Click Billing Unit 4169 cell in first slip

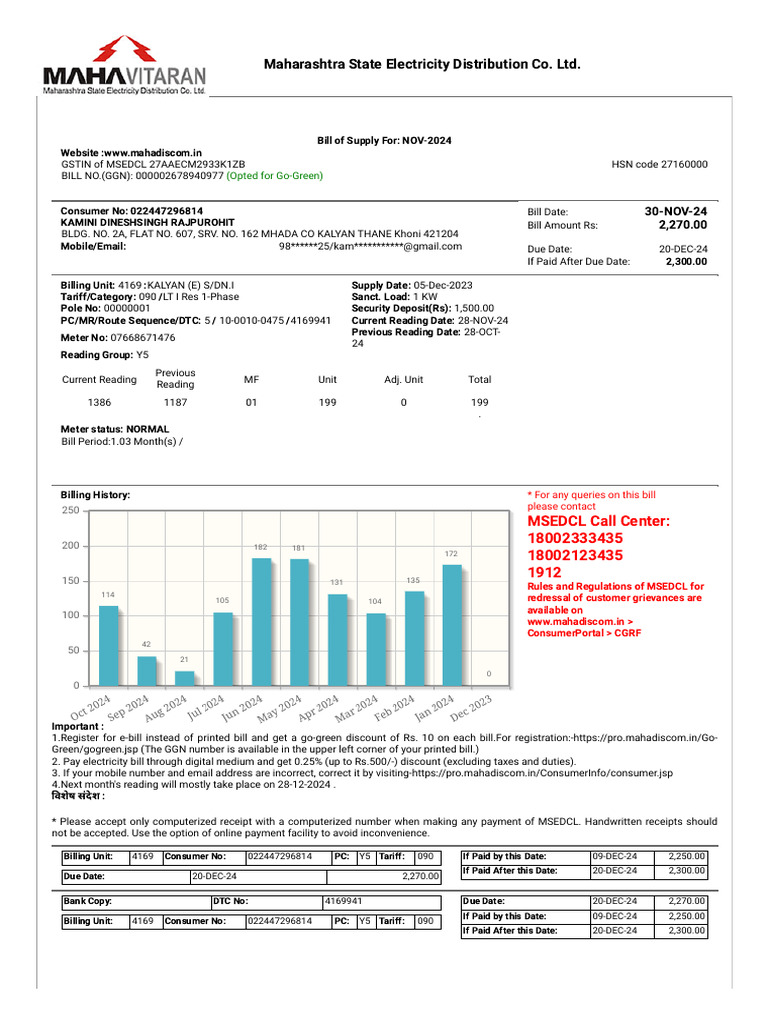(145, 857)
